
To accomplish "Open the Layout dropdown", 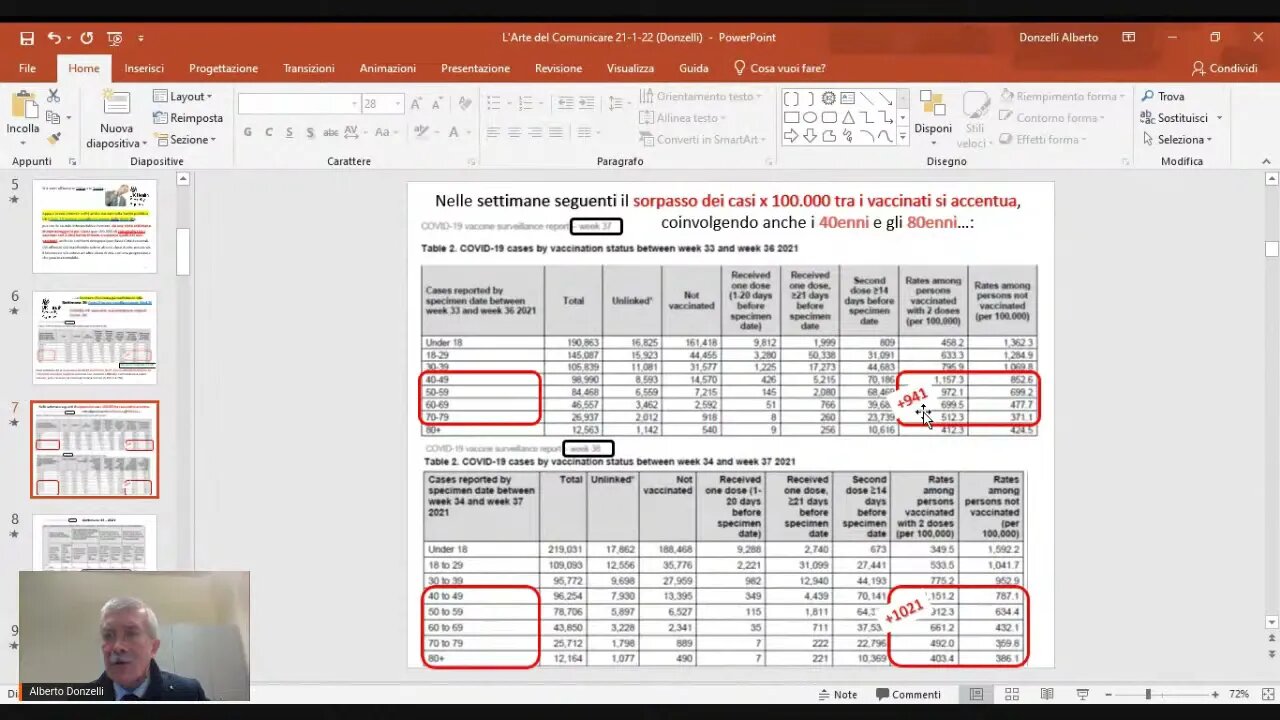I will click(x=183, y=96).
